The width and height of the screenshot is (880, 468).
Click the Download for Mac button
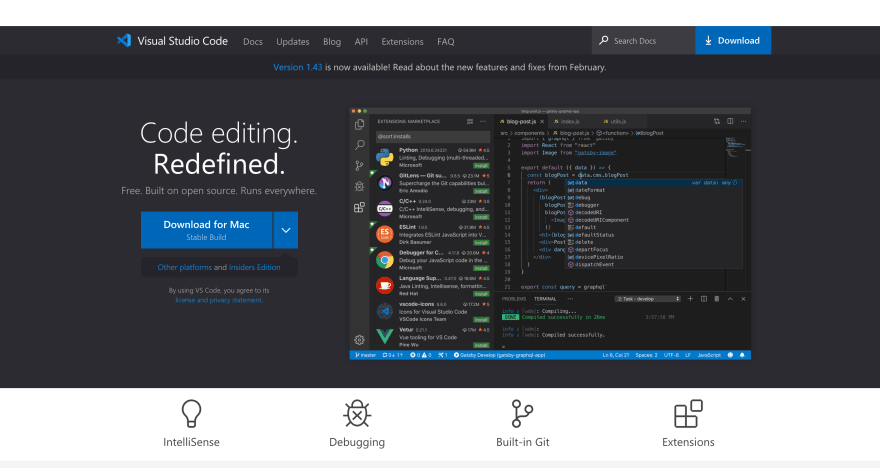(x=207, y=230)
